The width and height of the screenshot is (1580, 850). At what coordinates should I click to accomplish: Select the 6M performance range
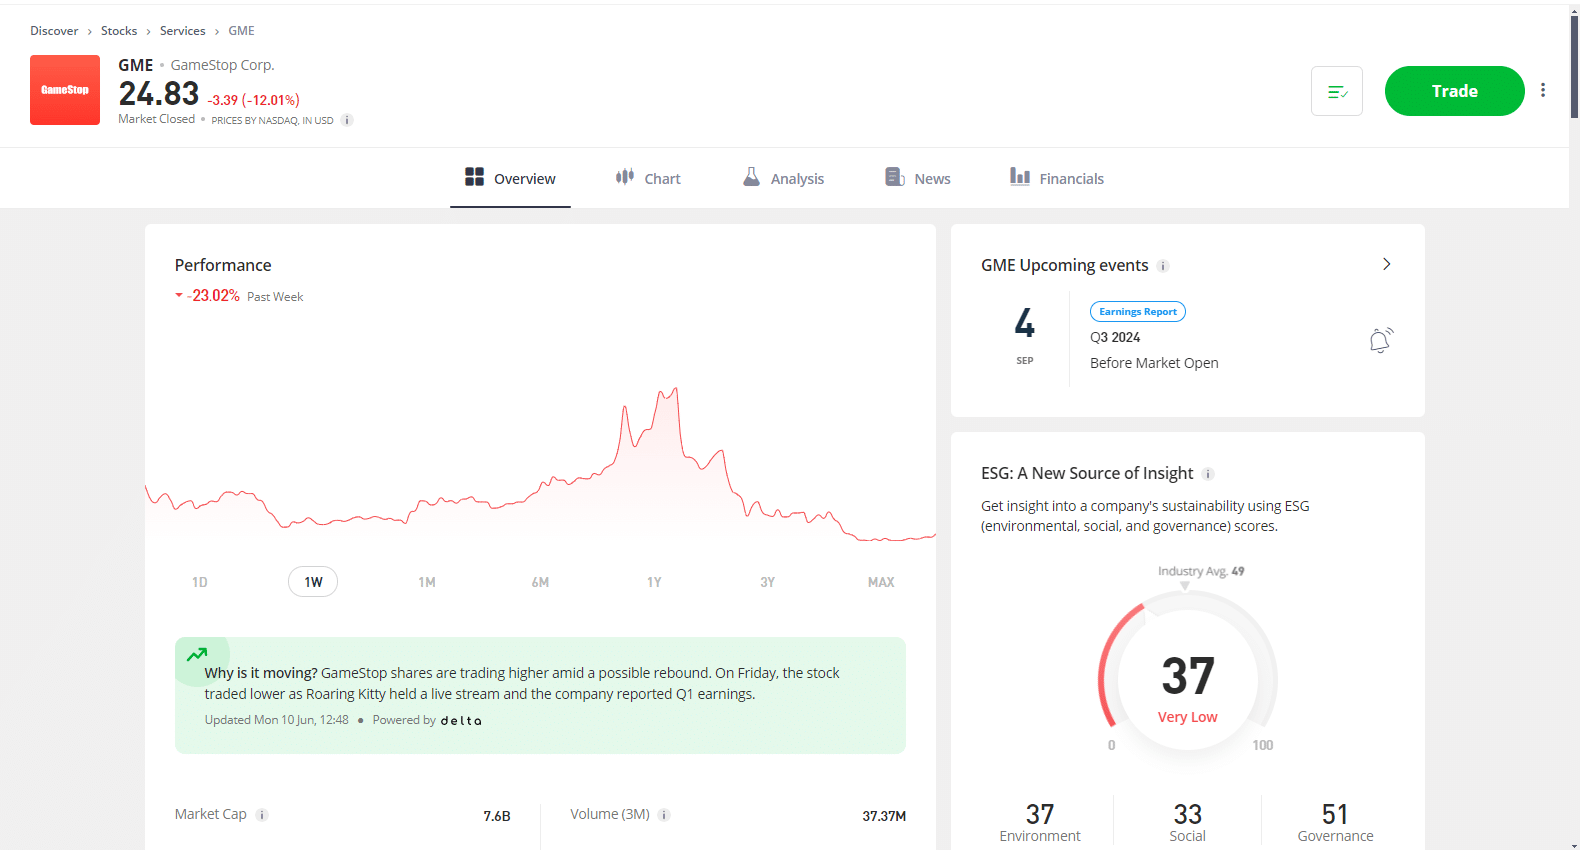[540, 582]
